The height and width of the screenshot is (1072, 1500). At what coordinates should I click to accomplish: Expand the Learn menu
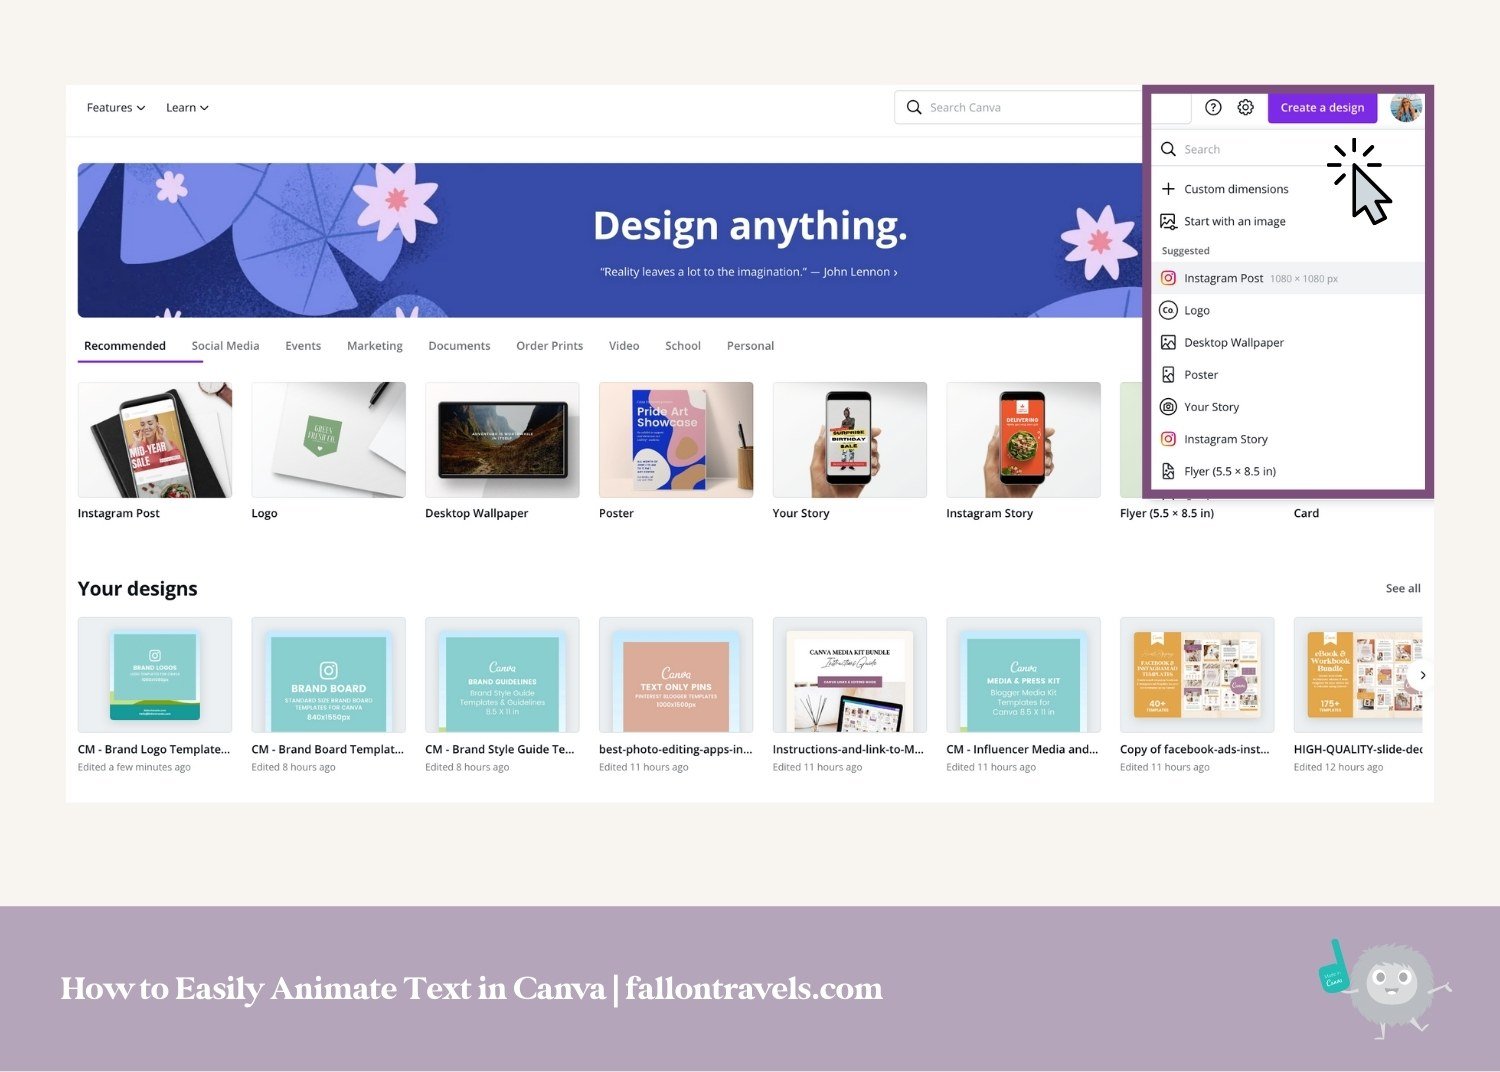[x=187, y=107]
